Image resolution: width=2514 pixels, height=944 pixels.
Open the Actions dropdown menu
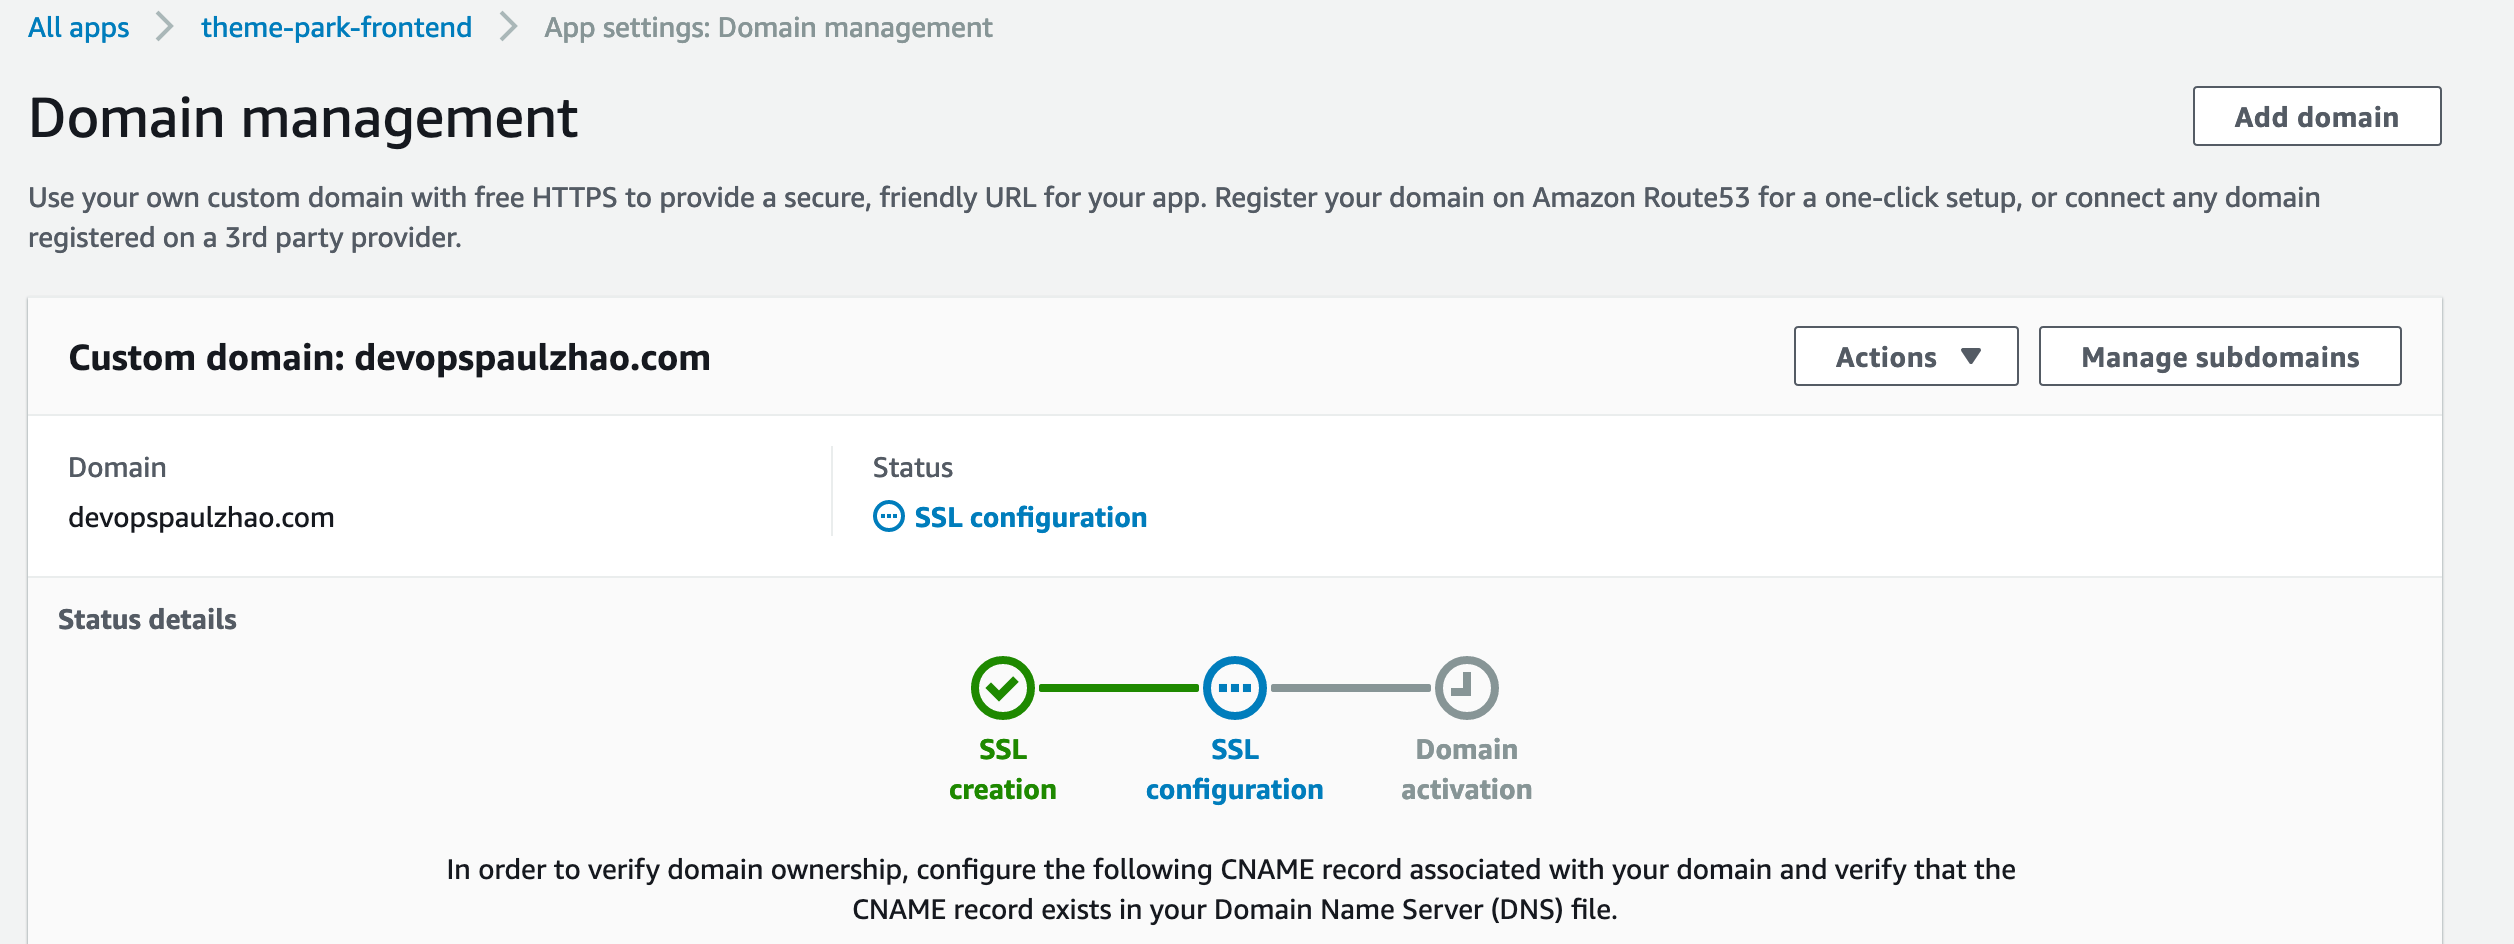click(1905, 356)
